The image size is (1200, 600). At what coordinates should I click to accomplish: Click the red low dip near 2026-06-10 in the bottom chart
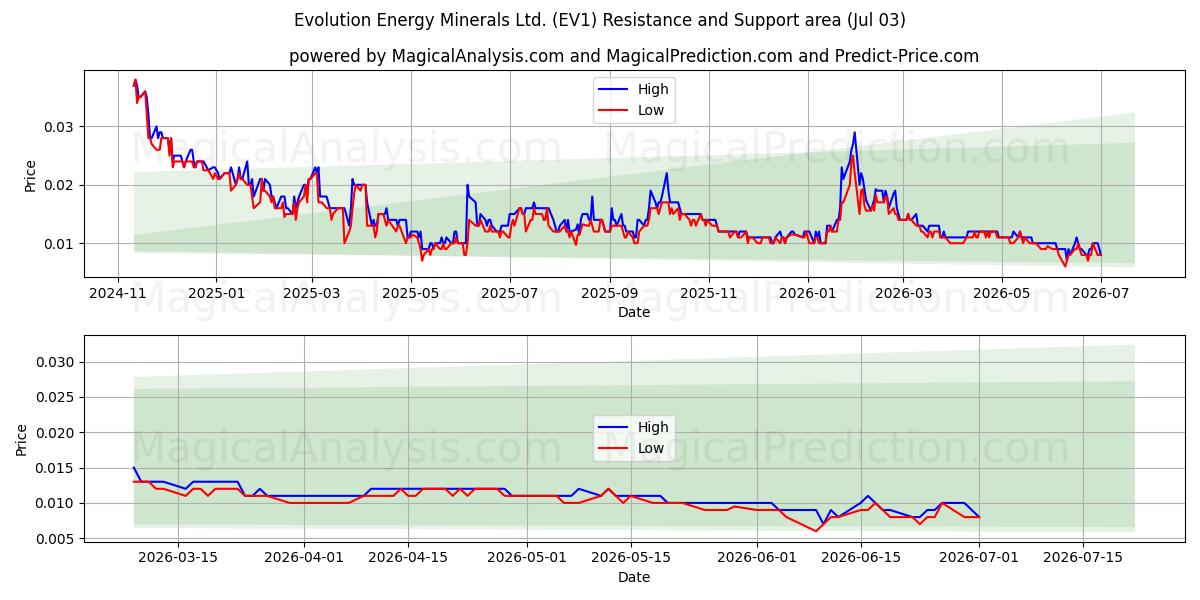[x=816, y=531]
